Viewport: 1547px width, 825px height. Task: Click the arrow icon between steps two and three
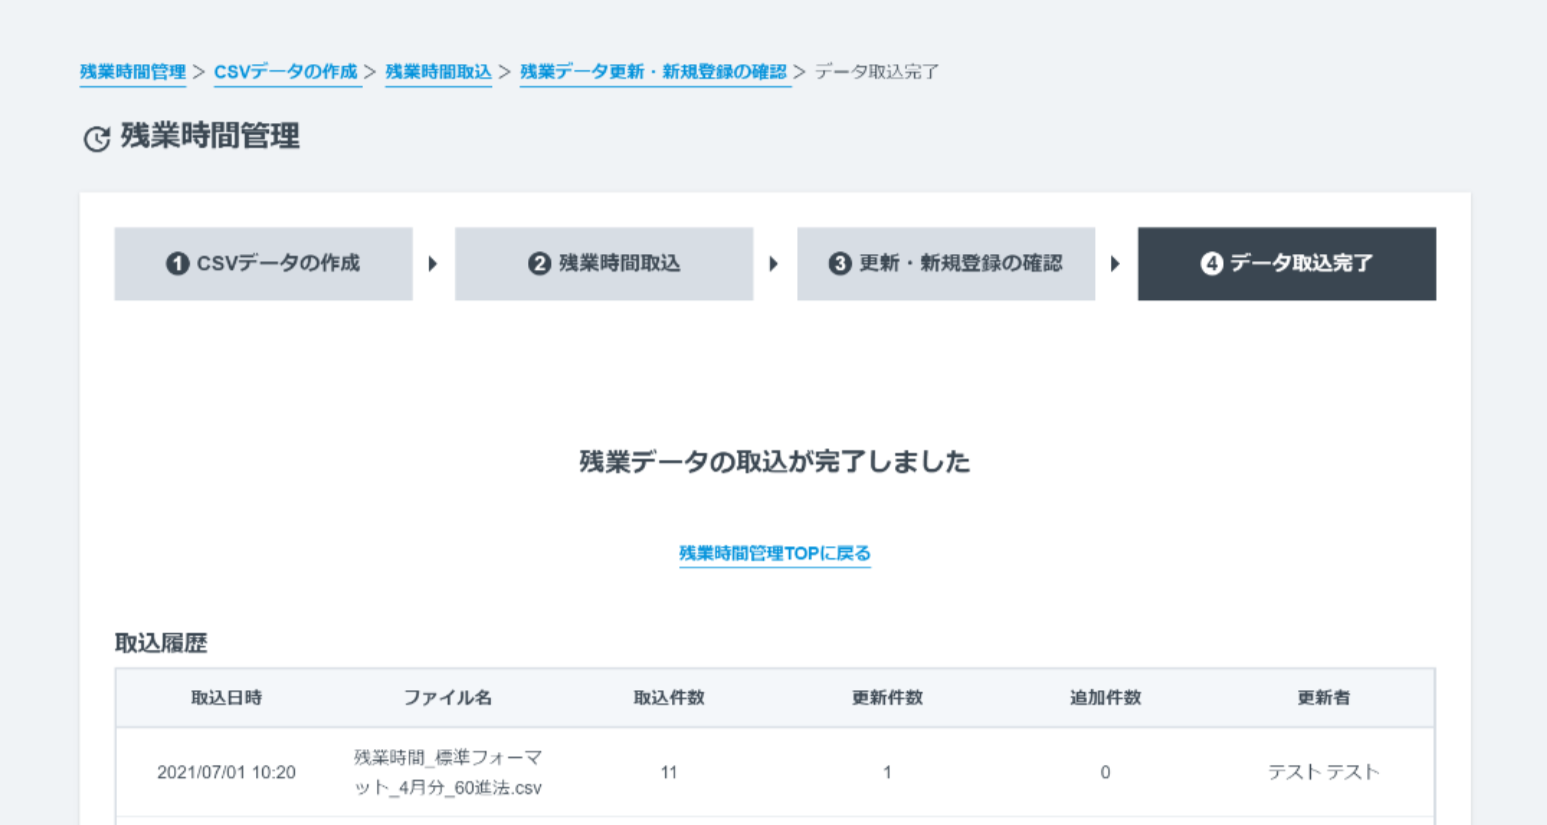pos(775,263)
